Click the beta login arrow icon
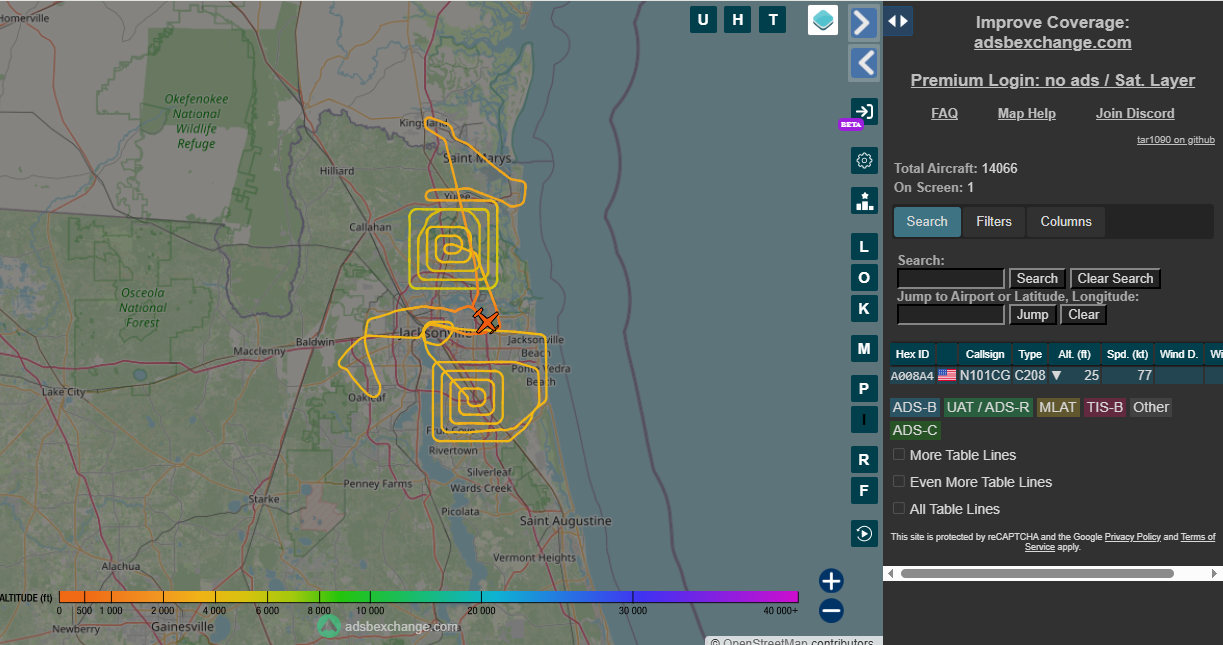1223x645 pixels. pos(864,112)
